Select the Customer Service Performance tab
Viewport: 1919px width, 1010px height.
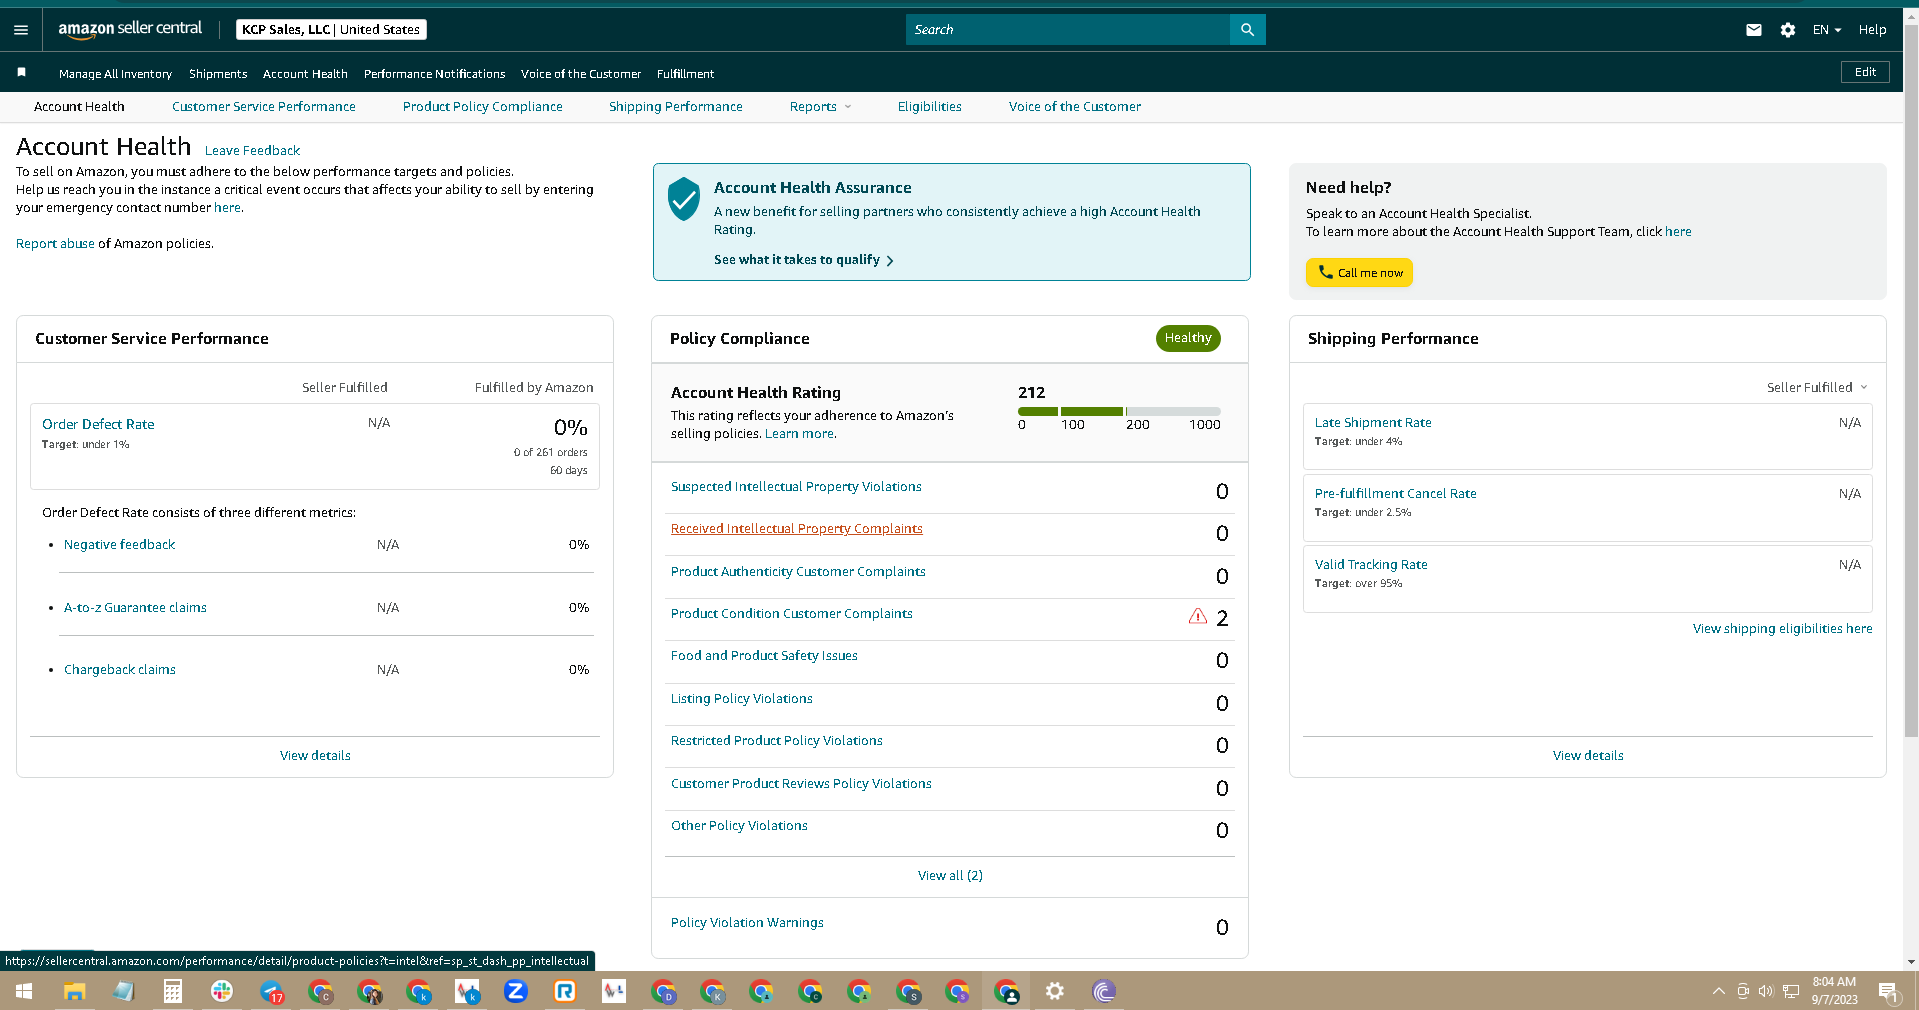click(x=264, y=107)
